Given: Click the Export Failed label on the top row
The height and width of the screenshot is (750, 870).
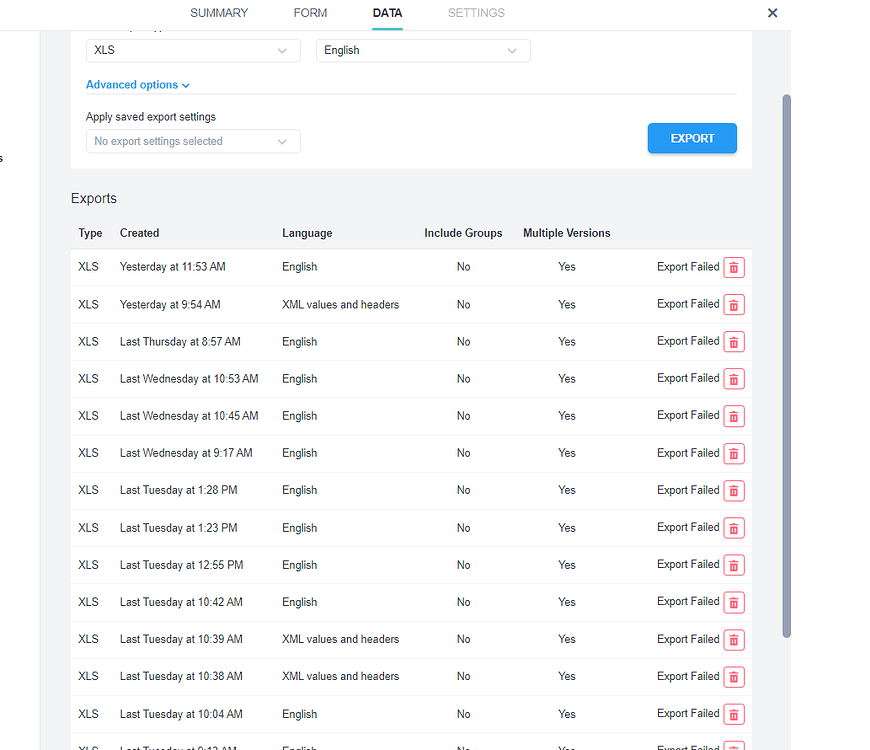Looking at the screenshot, I should (688, 267).
